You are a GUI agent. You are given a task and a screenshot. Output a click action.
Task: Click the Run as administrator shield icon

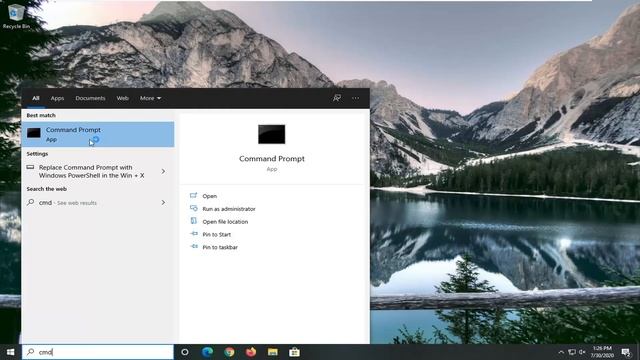click(193, 208)
